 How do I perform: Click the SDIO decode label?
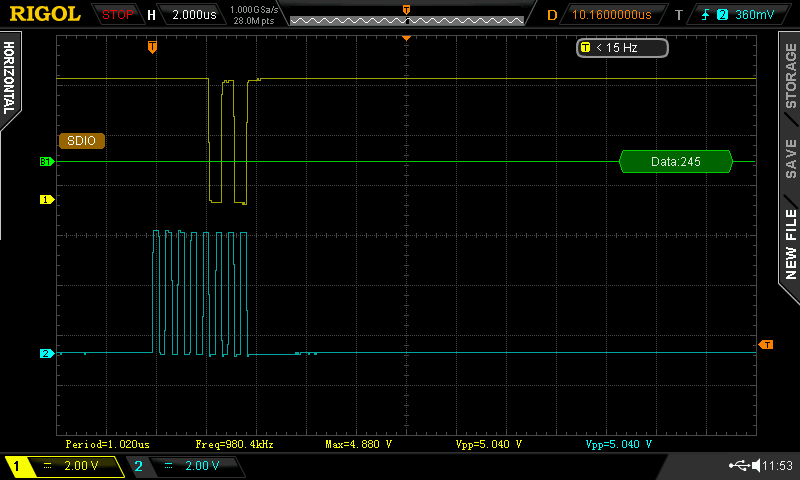(82, 141)
